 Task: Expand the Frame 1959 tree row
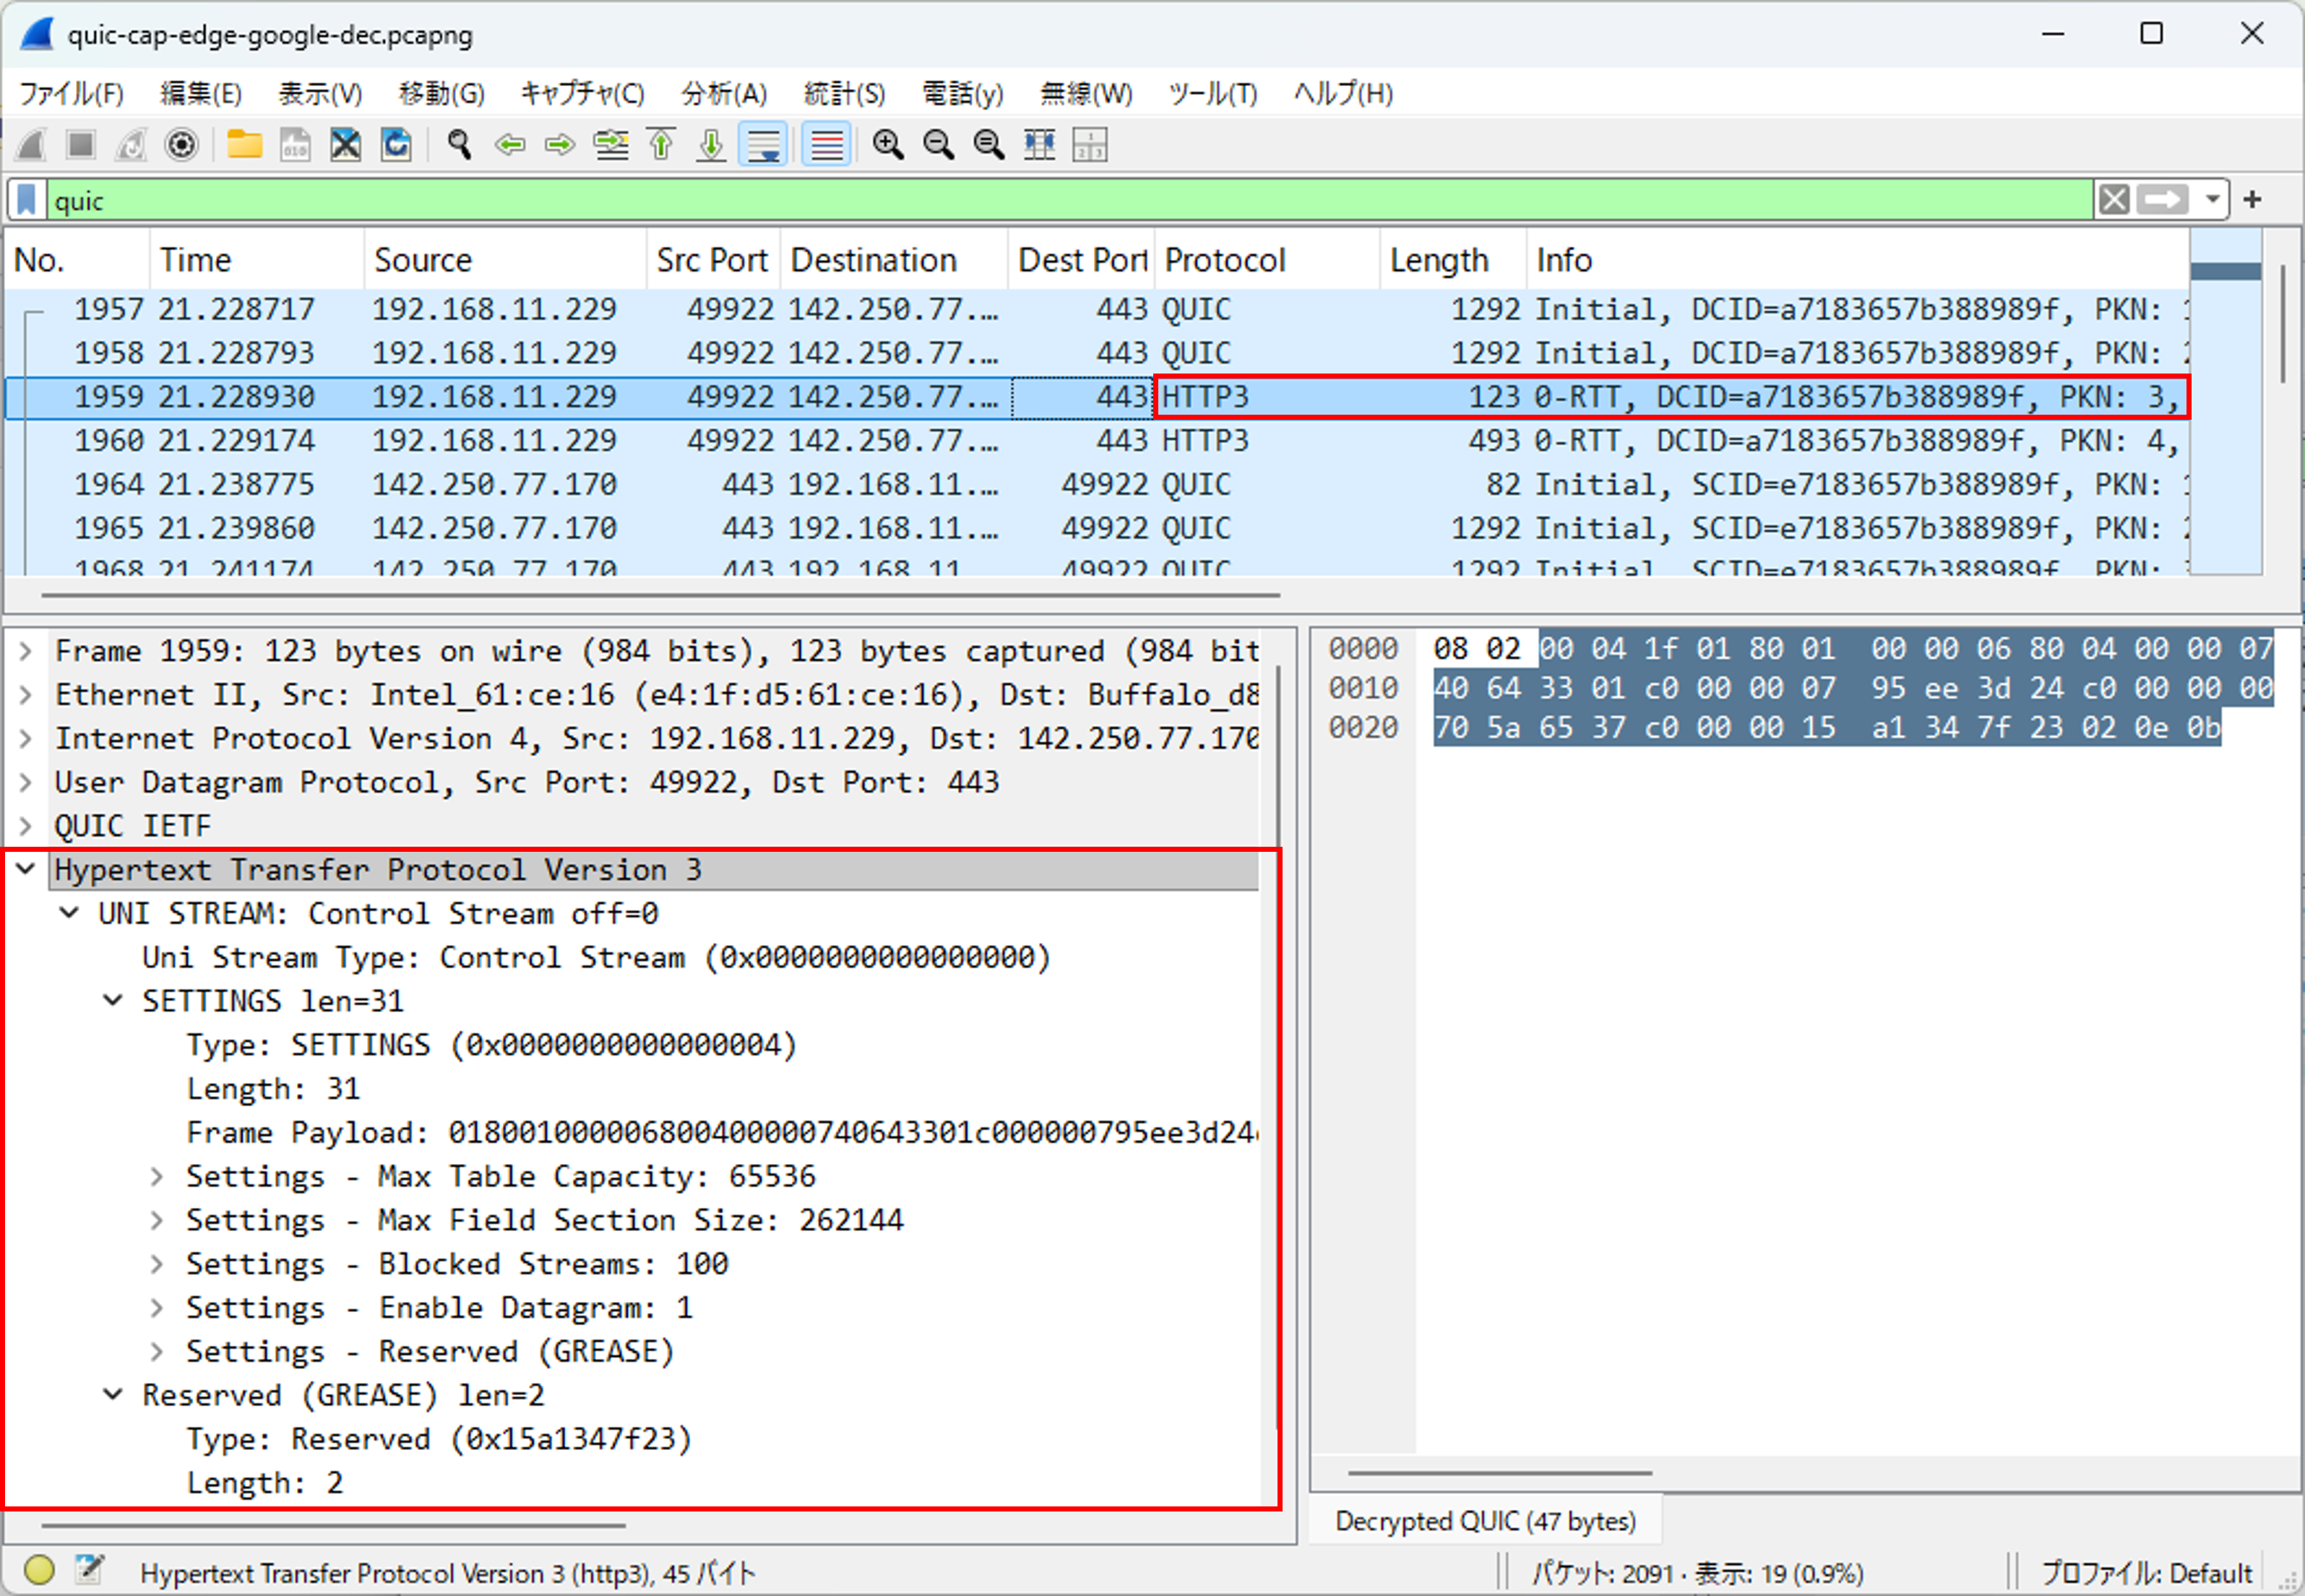pyautogui.click(x=26, y=651)
